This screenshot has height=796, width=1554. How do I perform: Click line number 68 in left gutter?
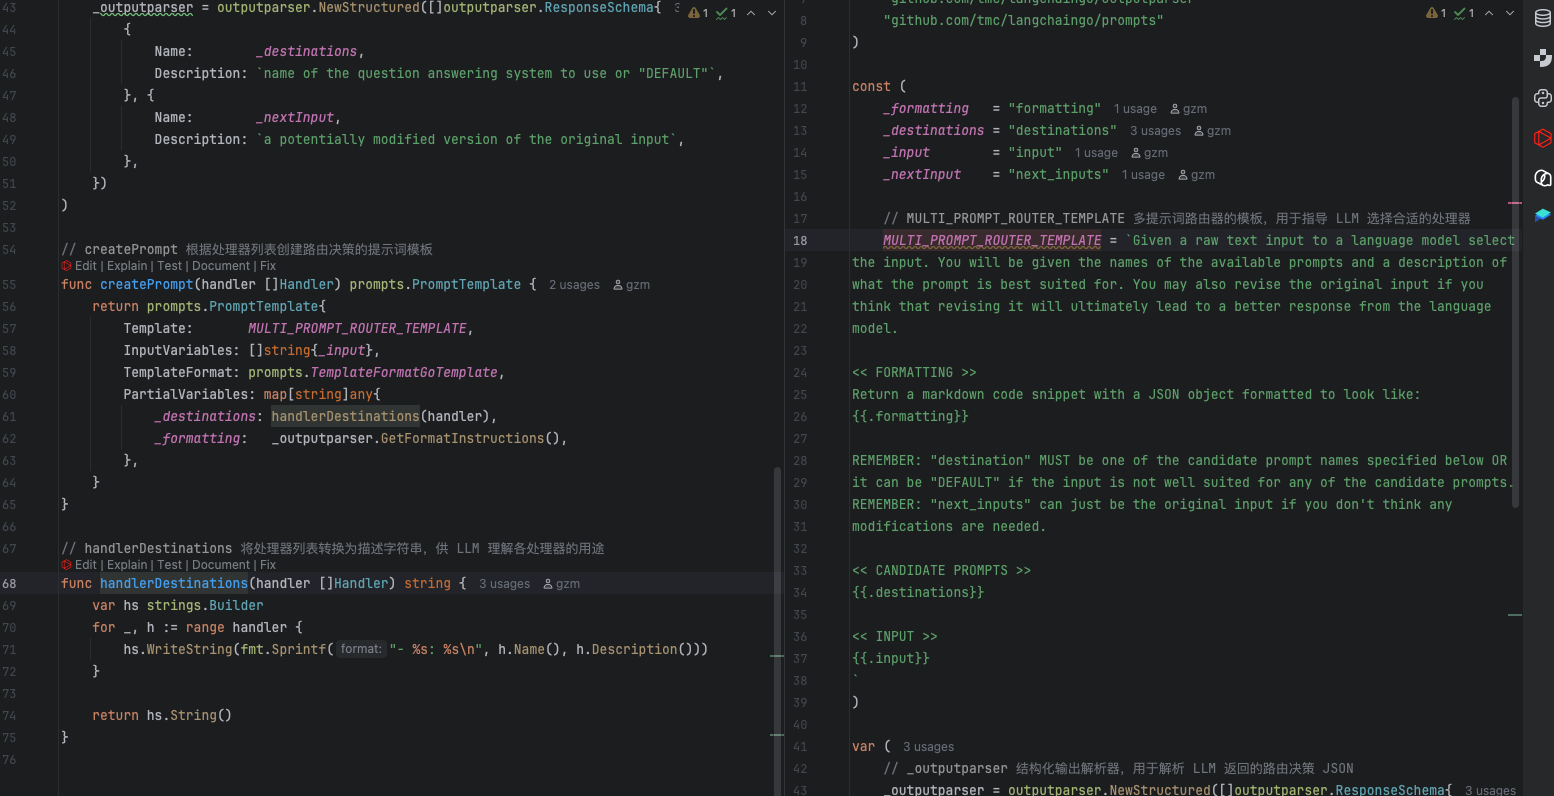10,584
